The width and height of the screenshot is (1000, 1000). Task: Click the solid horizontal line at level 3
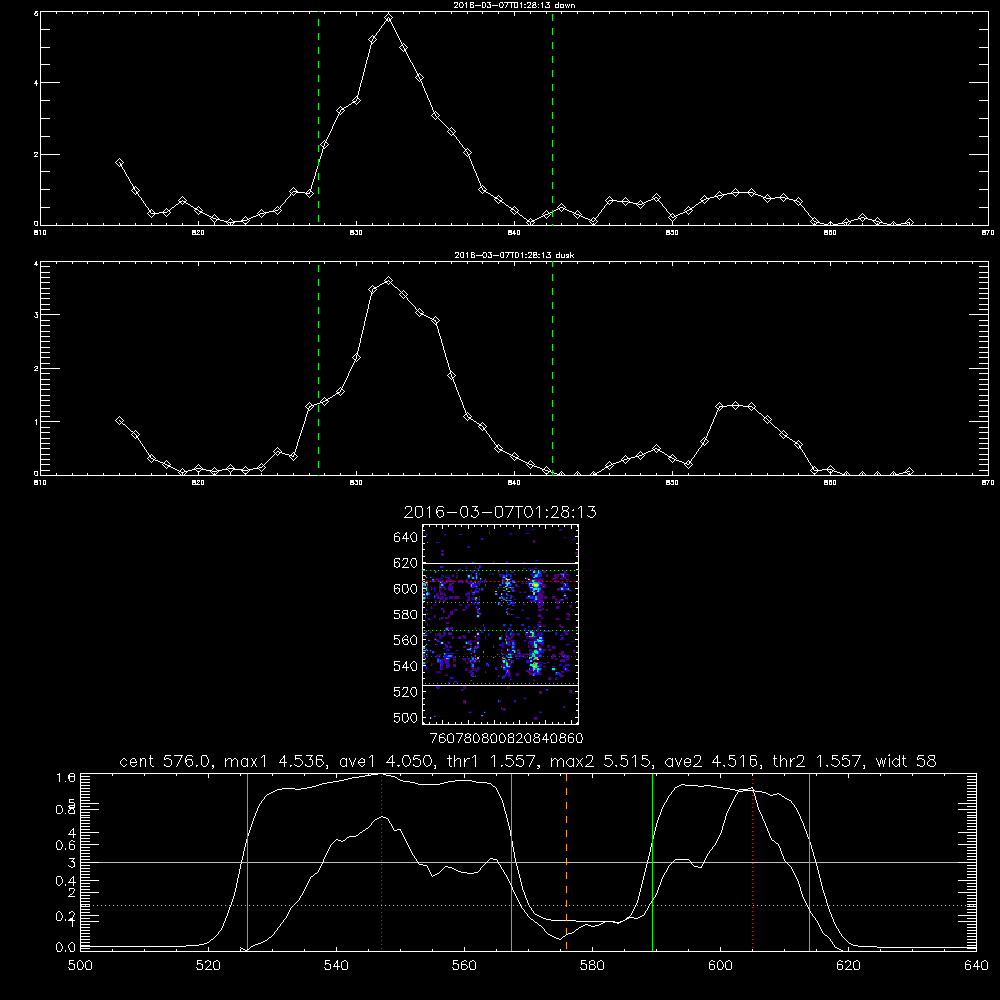[528, 862]
